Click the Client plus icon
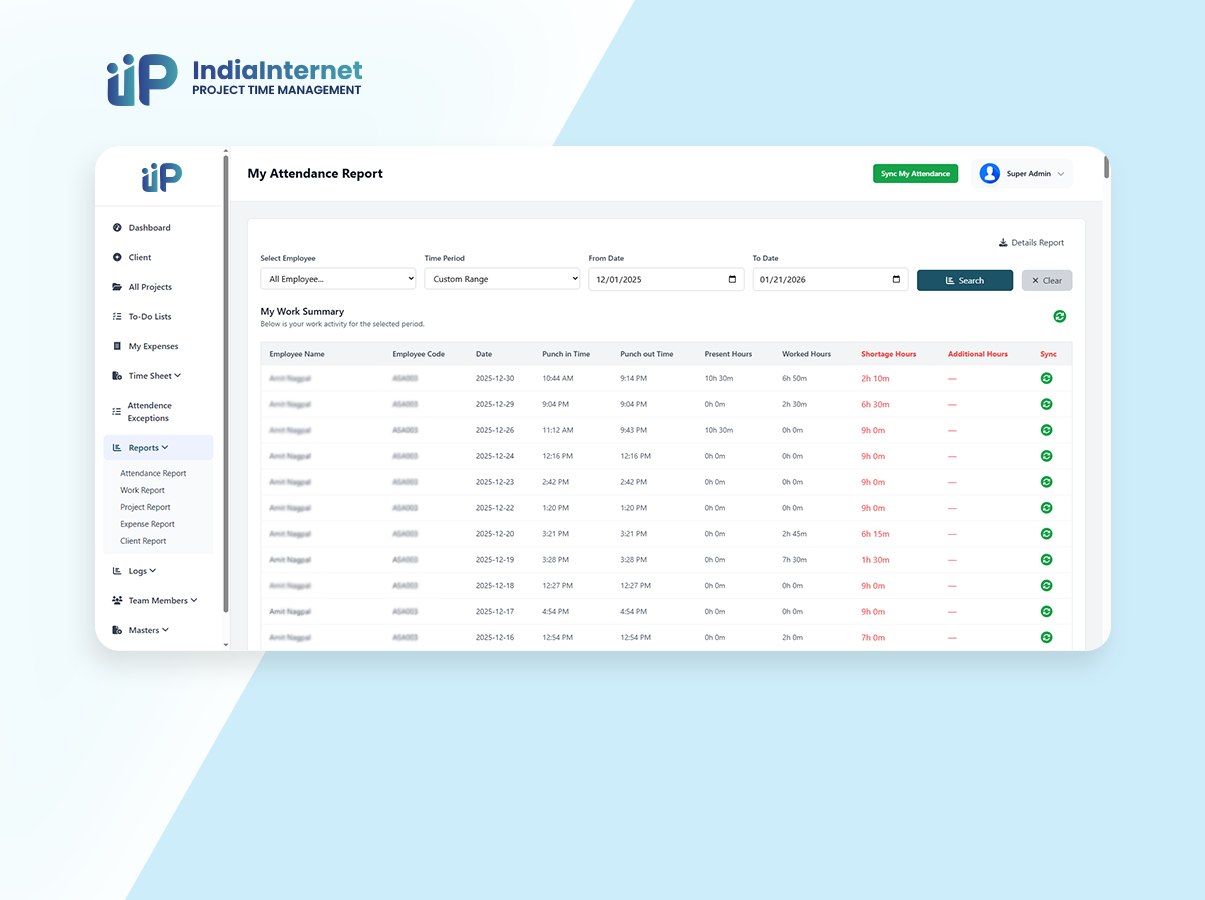Viewport: 1205px width, 900px height. [117, 258]
